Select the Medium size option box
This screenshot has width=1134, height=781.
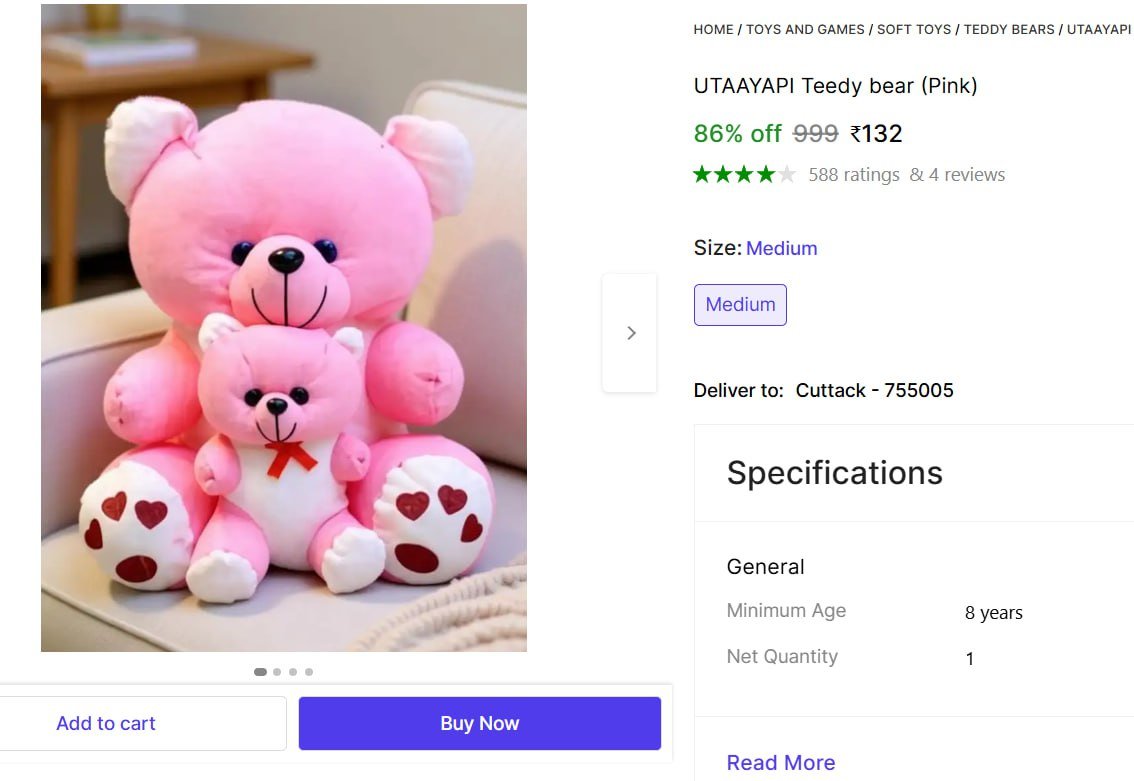point(740,305)
